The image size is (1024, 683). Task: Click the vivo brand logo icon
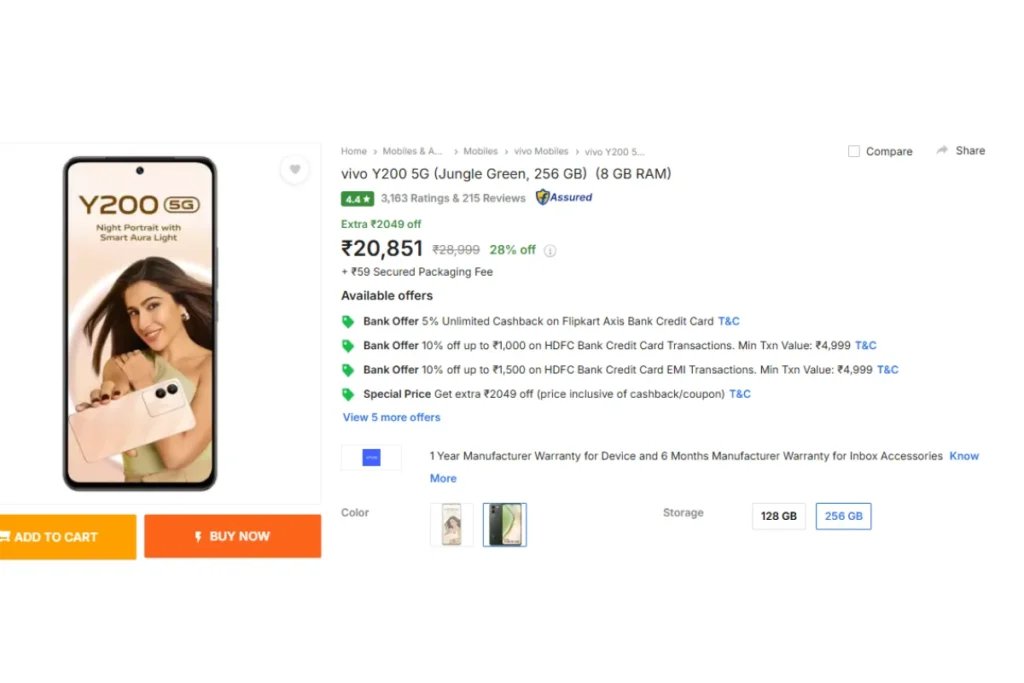[x=372, y=458]
